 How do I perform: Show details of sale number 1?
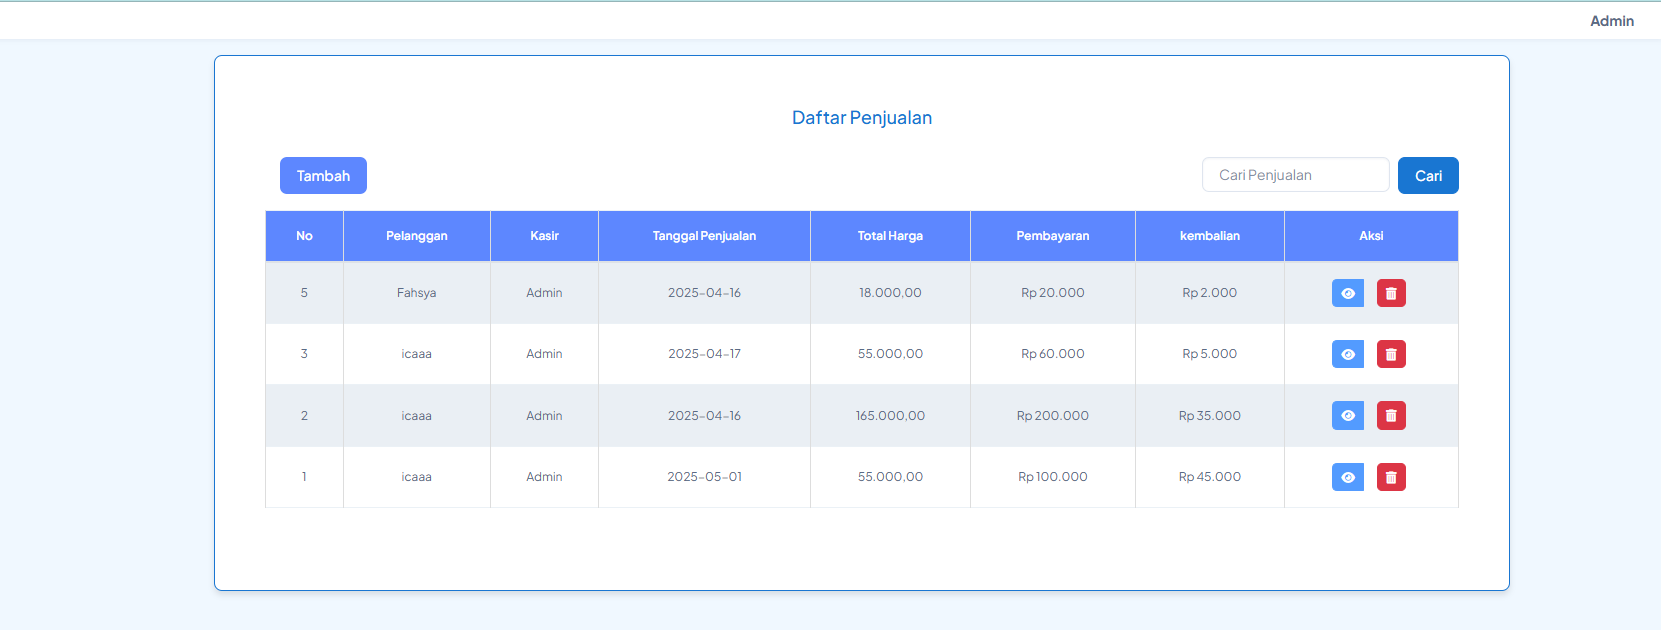tap(1347, 477)
